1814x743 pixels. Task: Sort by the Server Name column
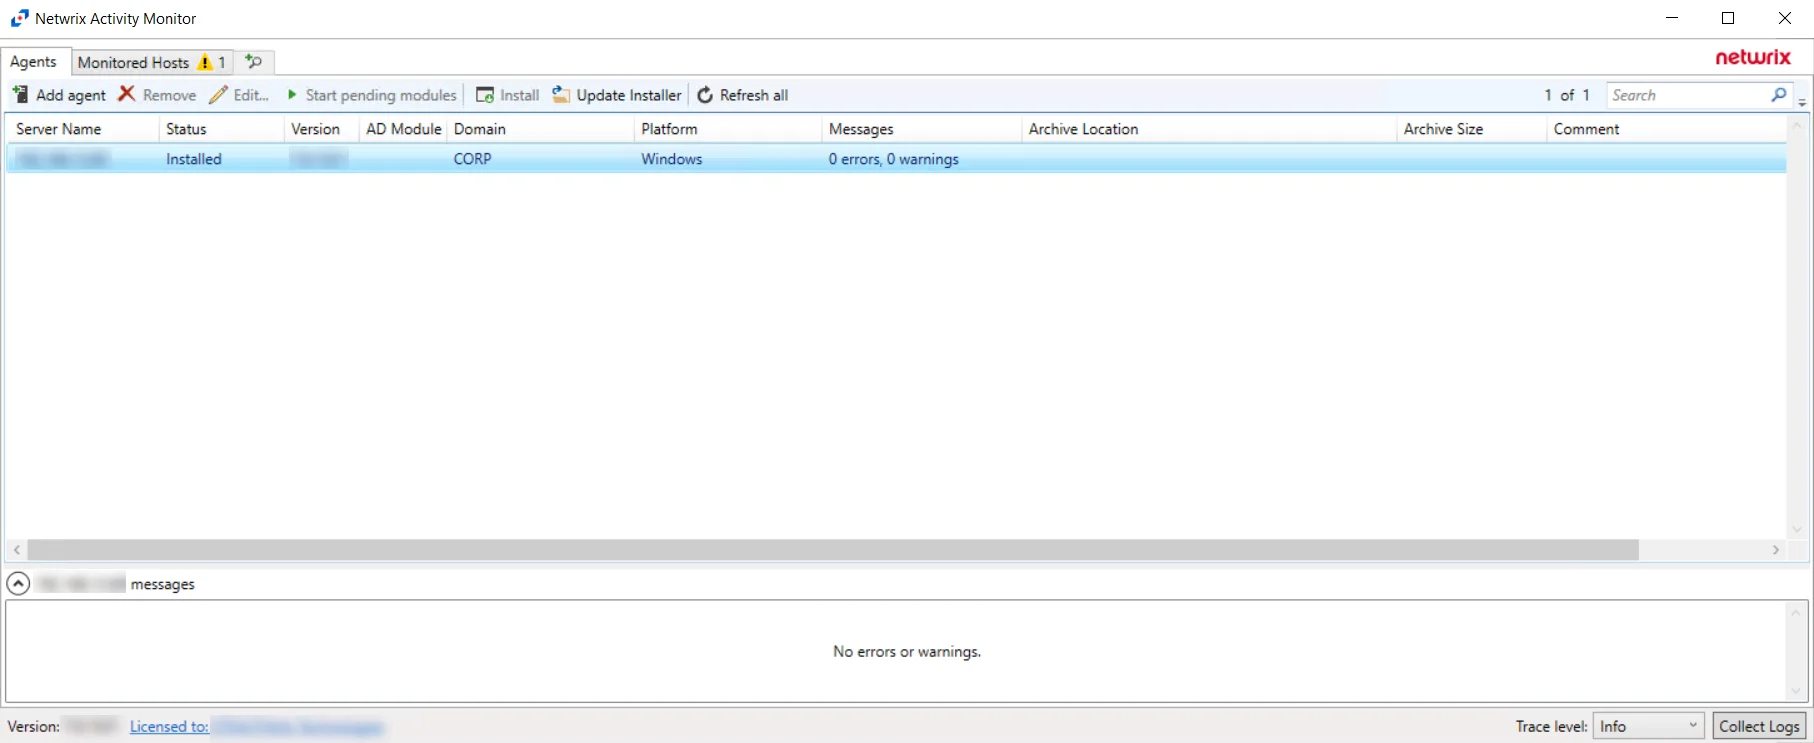pos(82,129)
